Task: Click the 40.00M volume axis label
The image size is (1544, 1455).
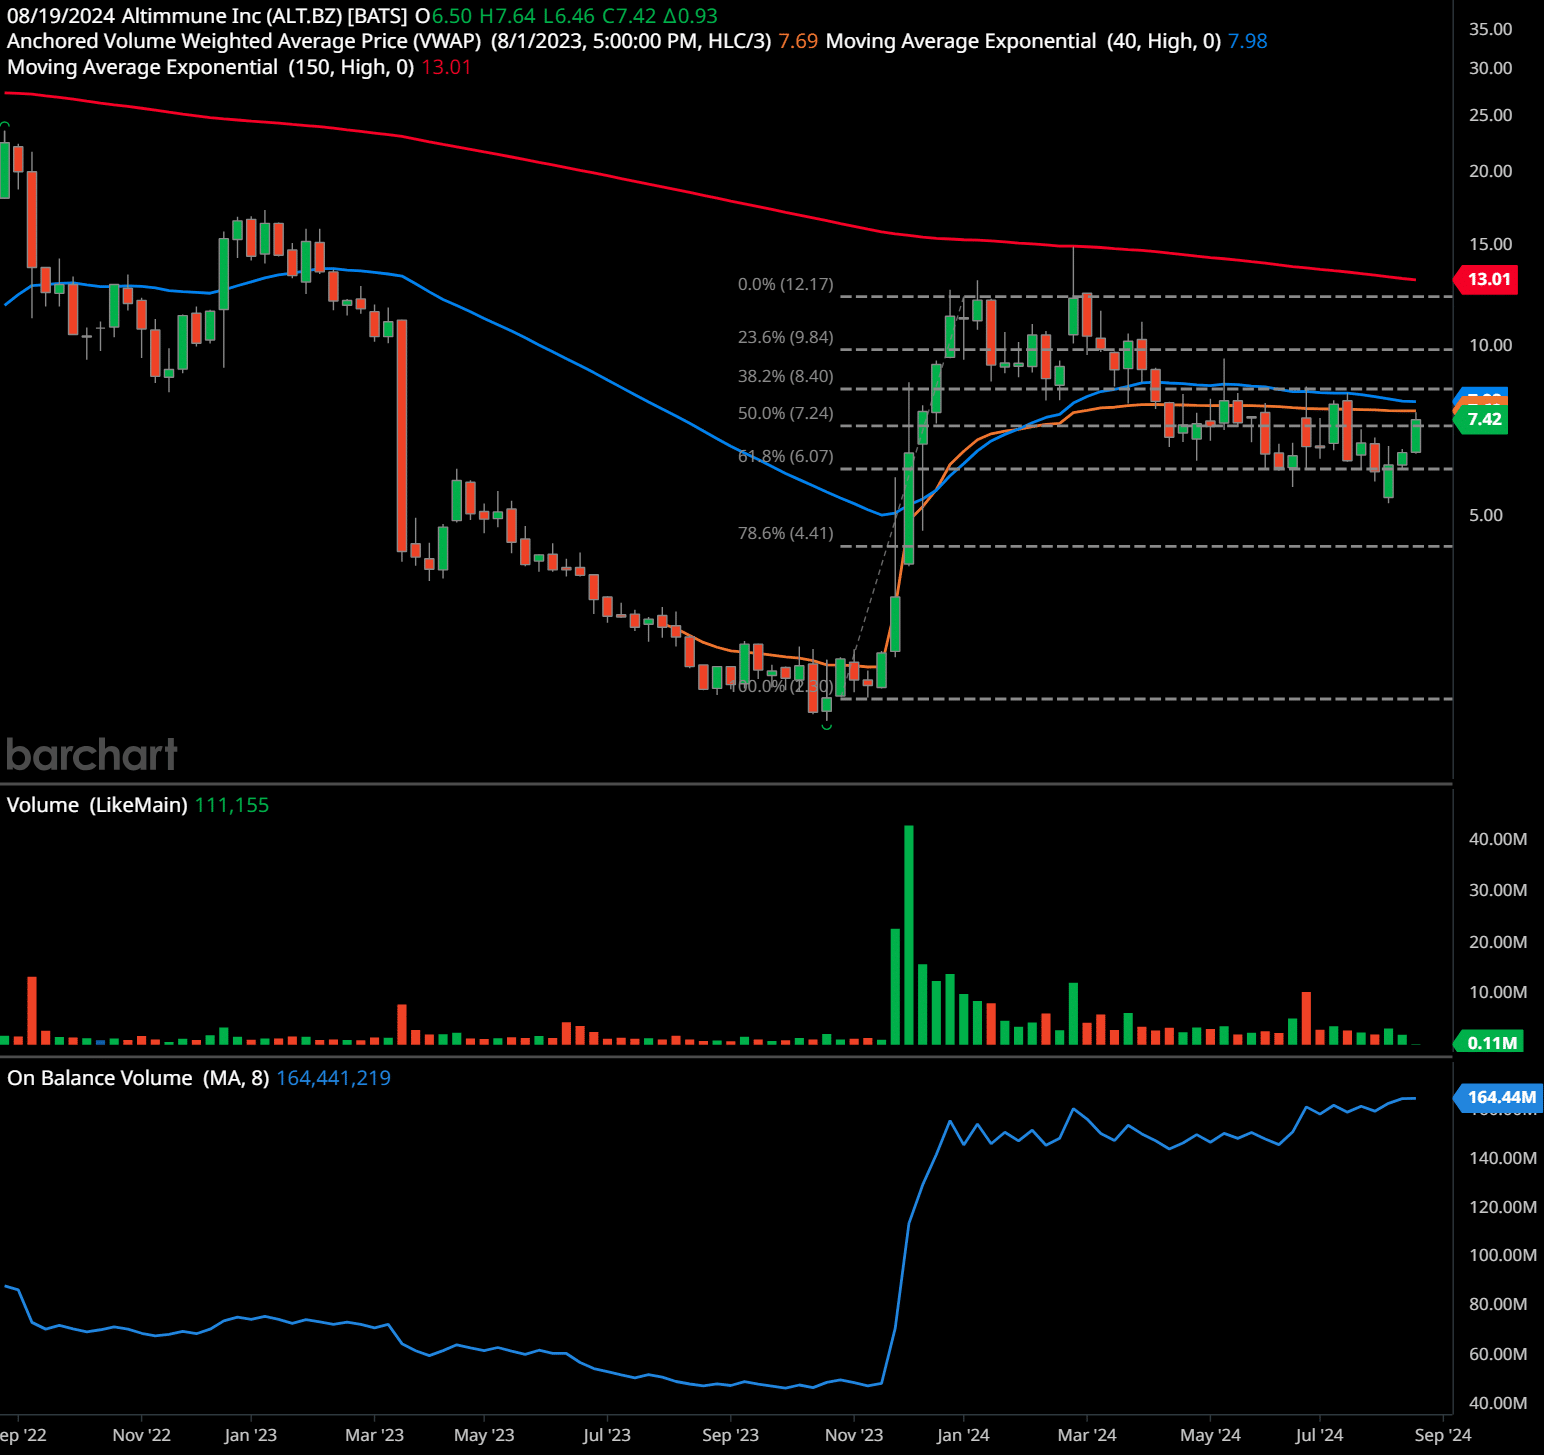Action: click(x=1497, y=839)
